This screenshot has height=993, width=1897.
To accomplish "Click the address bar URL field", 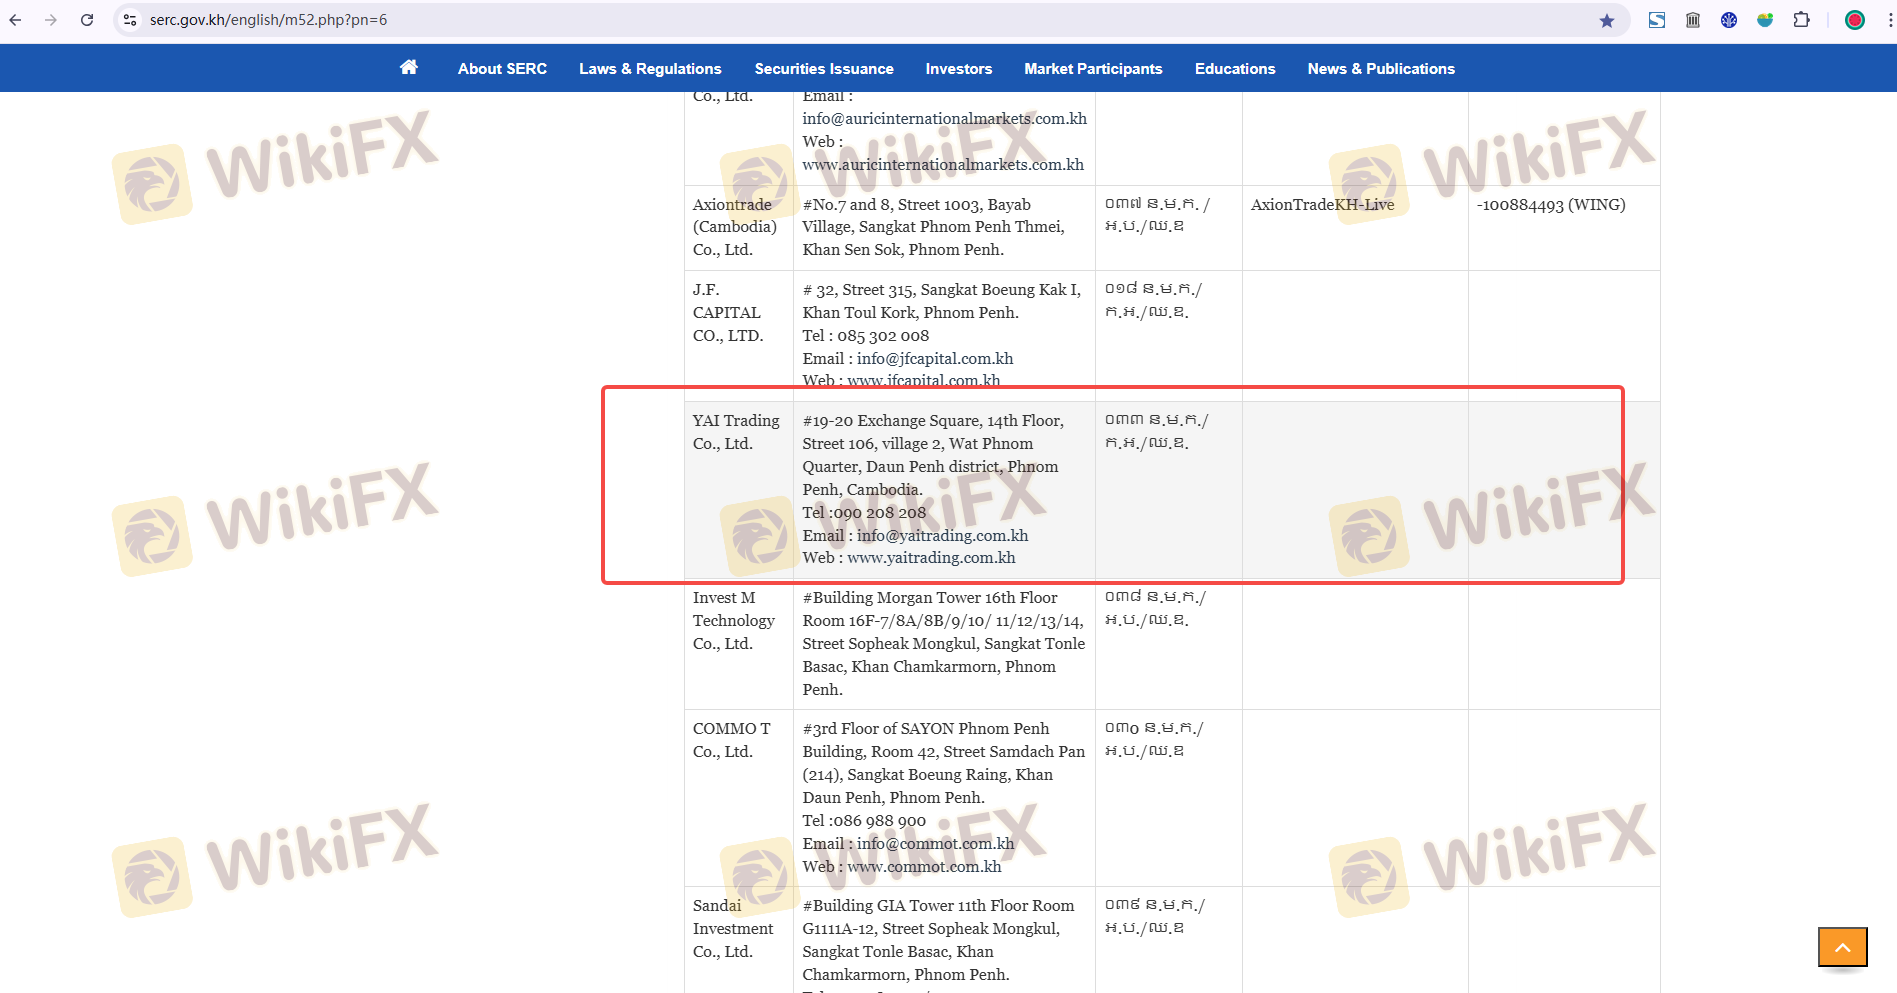I will click(x=800, y=20).
